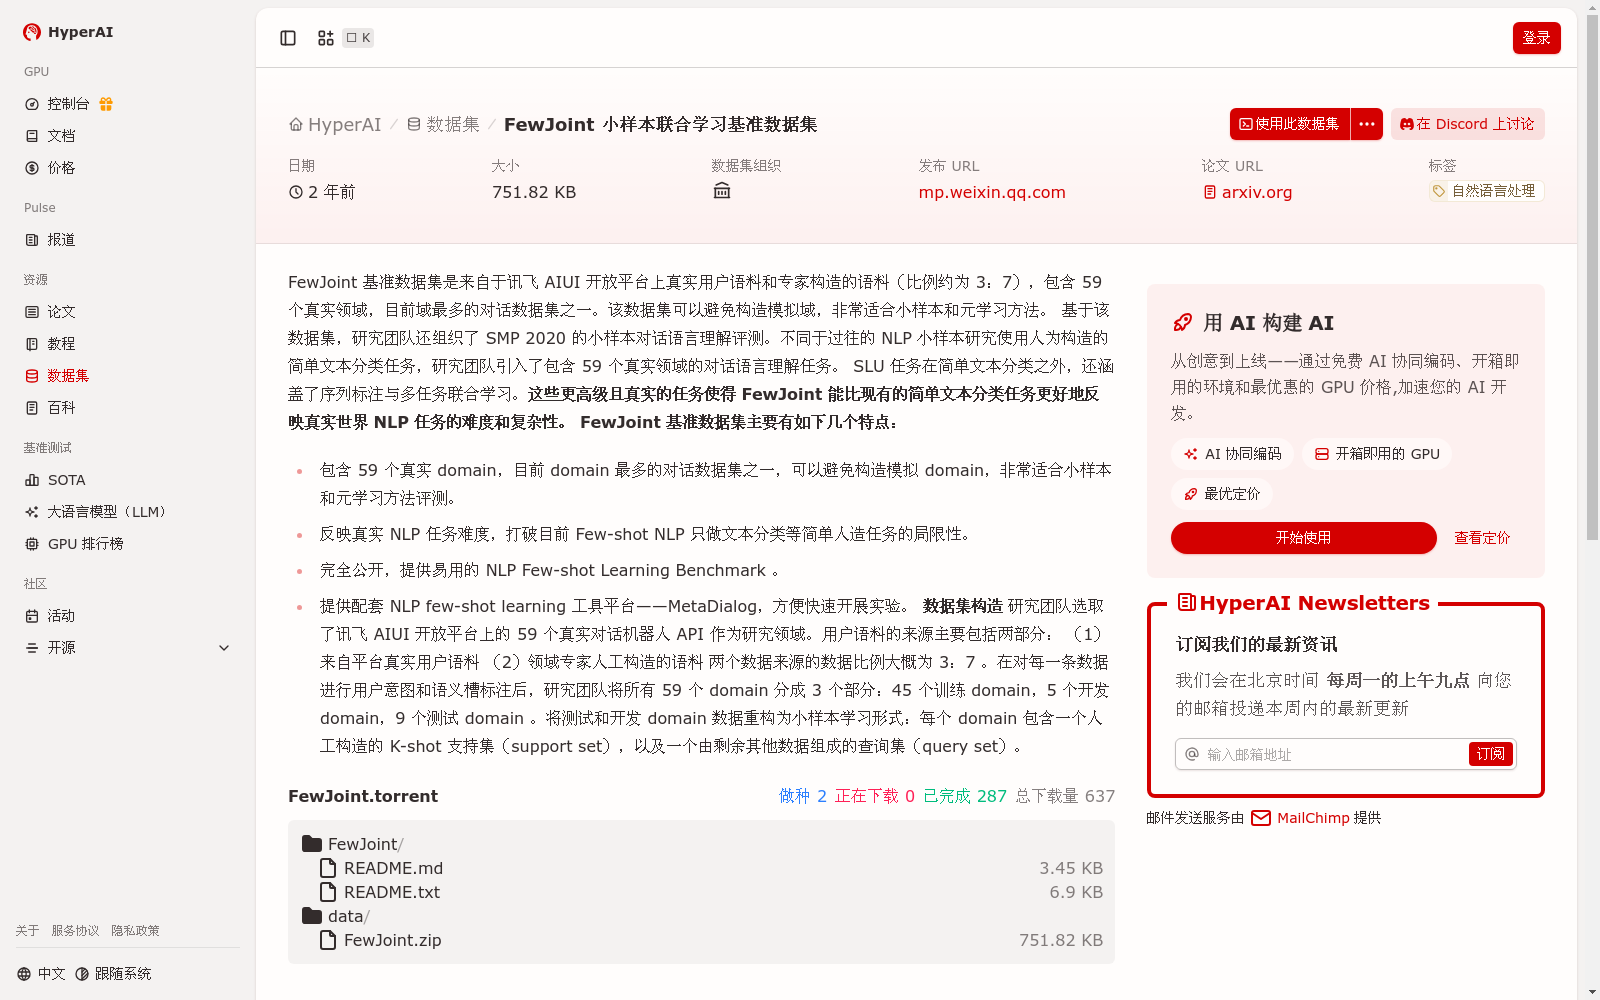
Task: Click the 服务协议 footer link
Action: coord(75,931)
